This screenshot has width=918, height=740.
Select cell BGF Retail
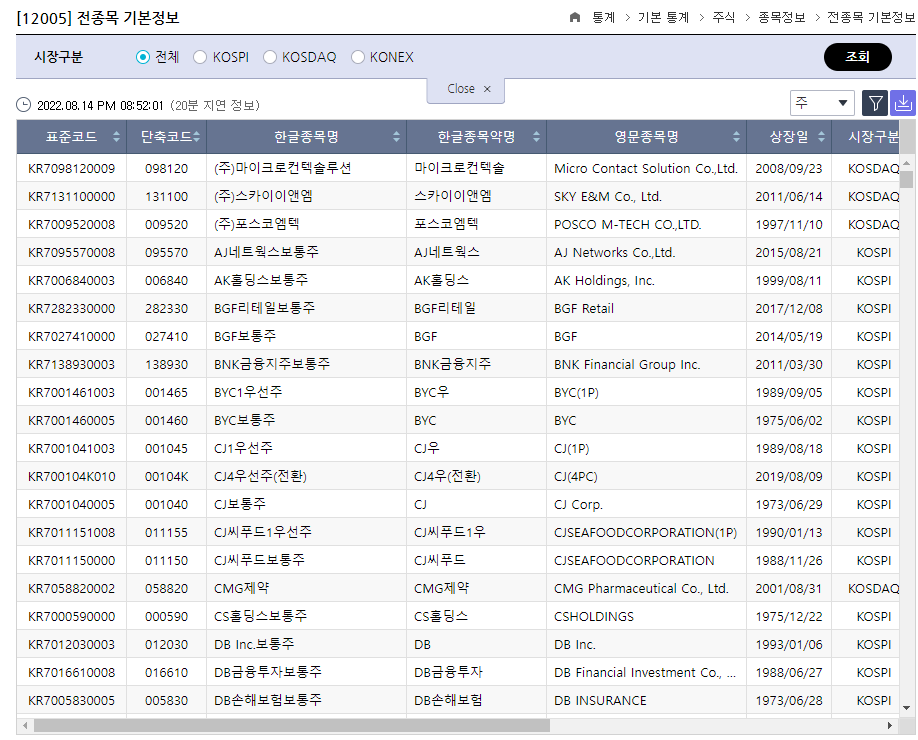click(x=646, y=309)
